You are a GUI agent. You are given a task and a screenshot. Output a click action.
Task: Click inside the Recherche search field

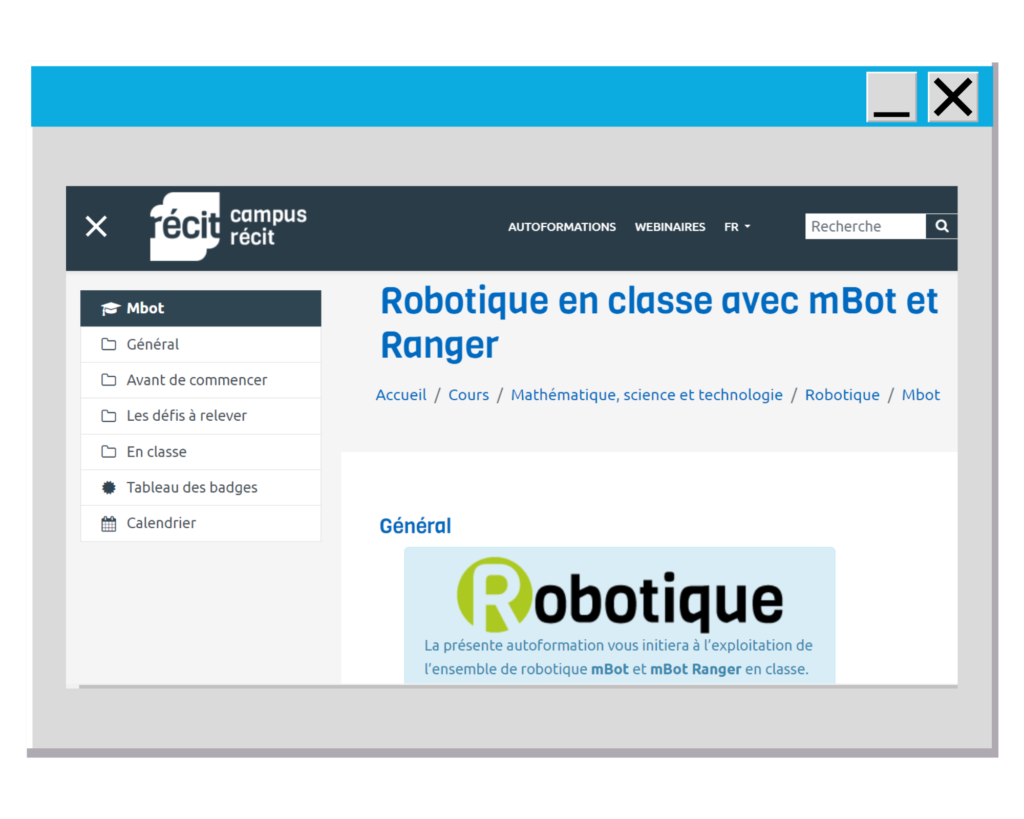click(x=864, y=227)
